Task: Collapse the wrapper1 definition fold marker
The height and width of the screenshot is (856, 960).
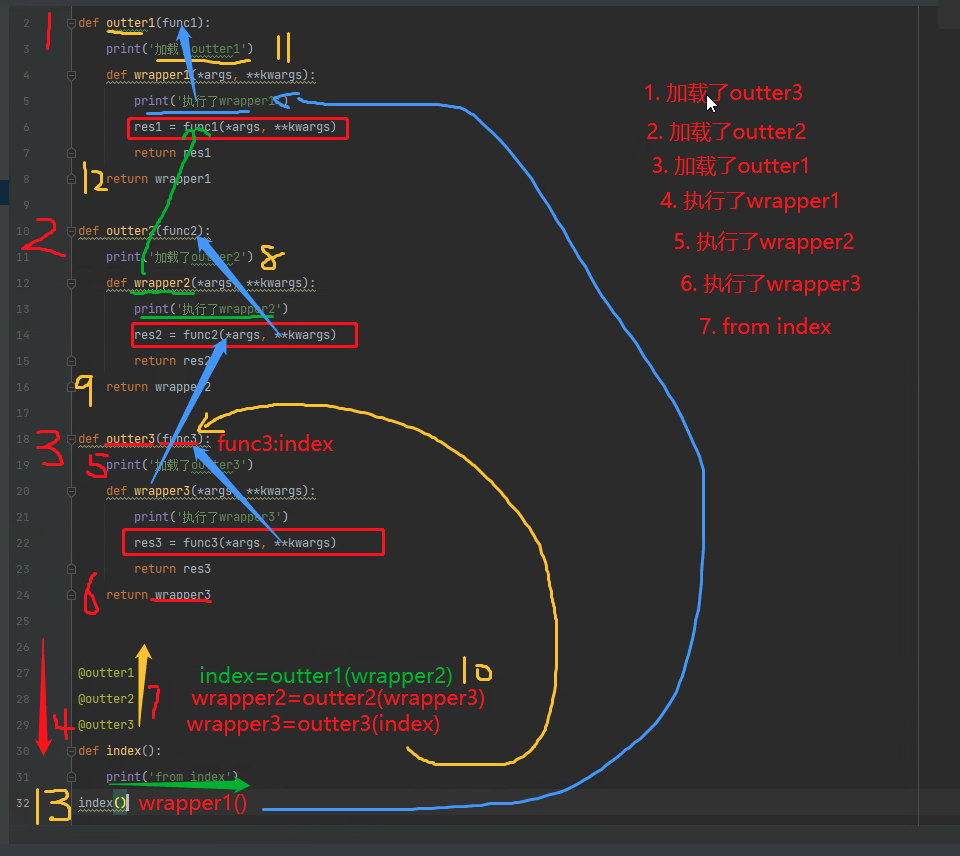Action: tap(71, 75)
